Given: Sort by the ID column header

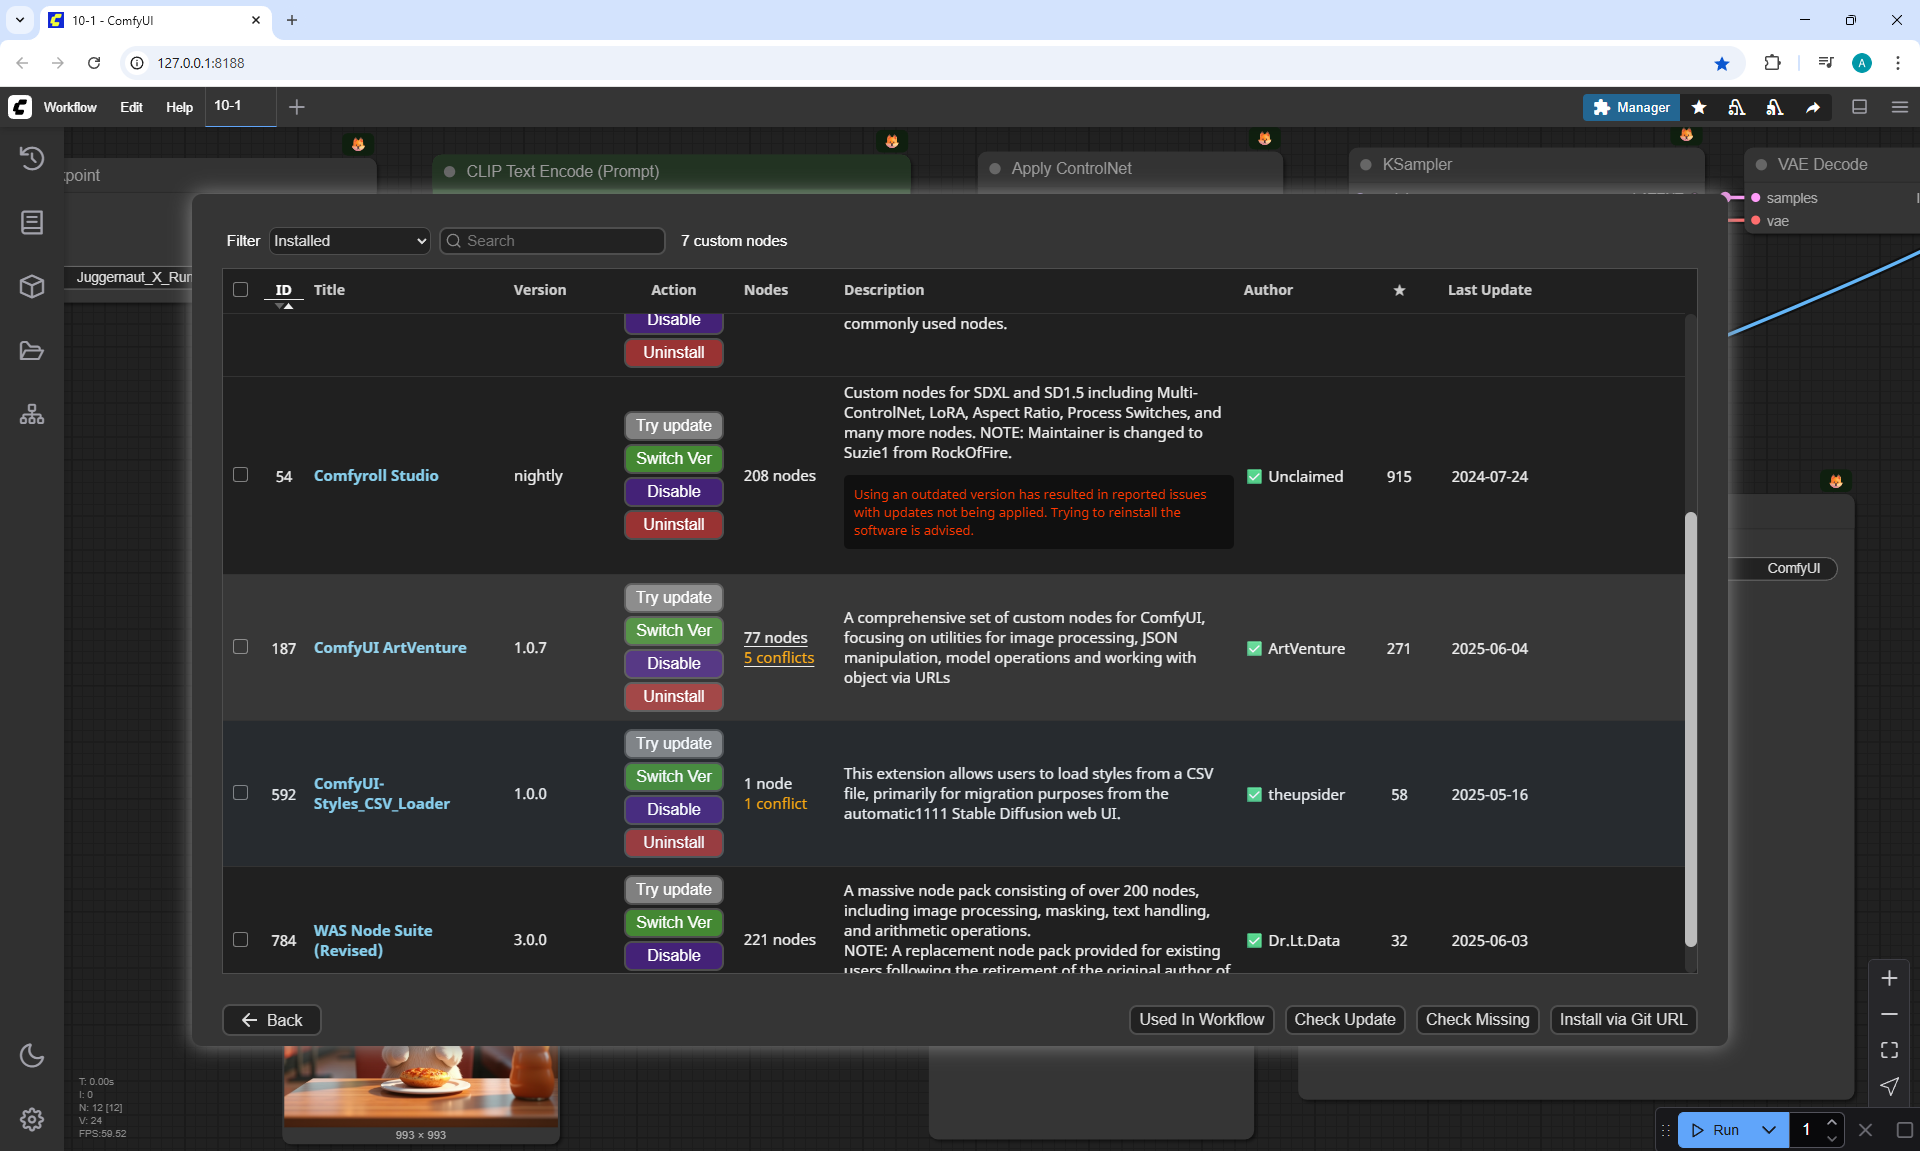Looking at the screenshot, I should 283,290.
